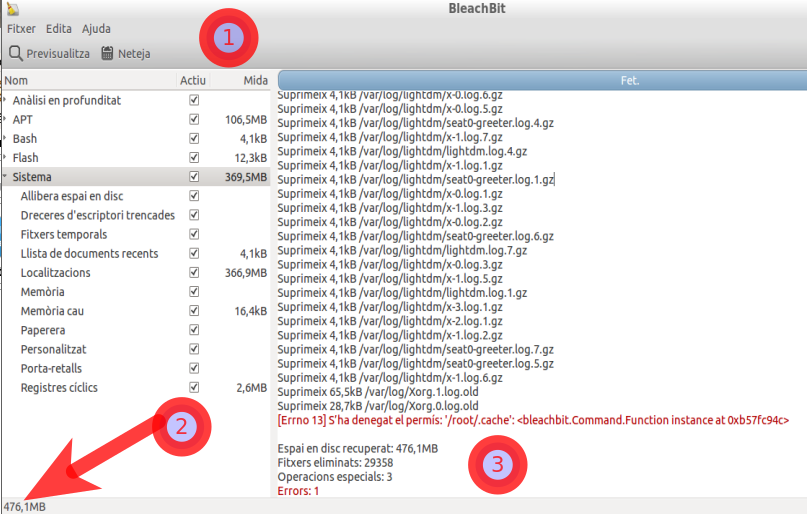Uncheck the Personalitzat option
The image size is (807, 514).
coord(194,349)
